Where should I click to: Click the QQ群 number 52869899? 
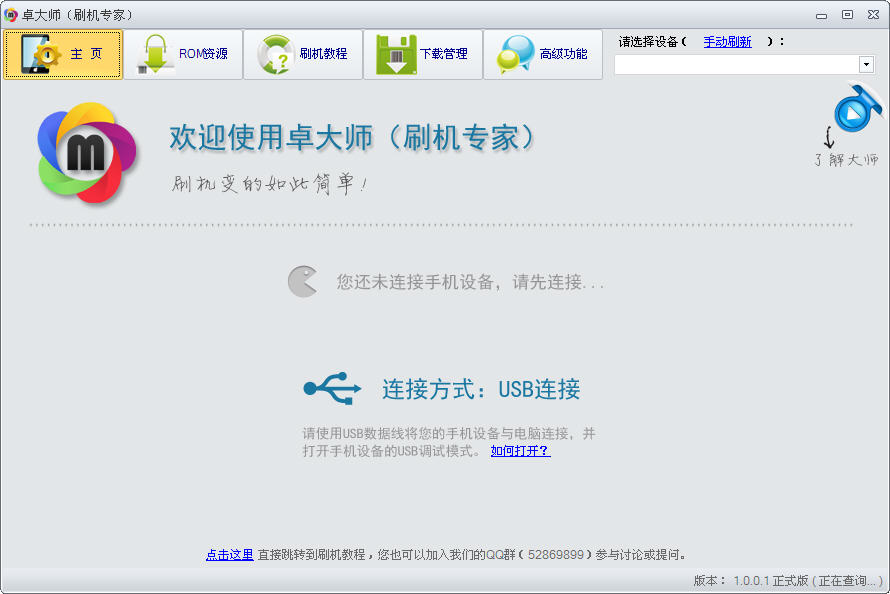(556, 555)
